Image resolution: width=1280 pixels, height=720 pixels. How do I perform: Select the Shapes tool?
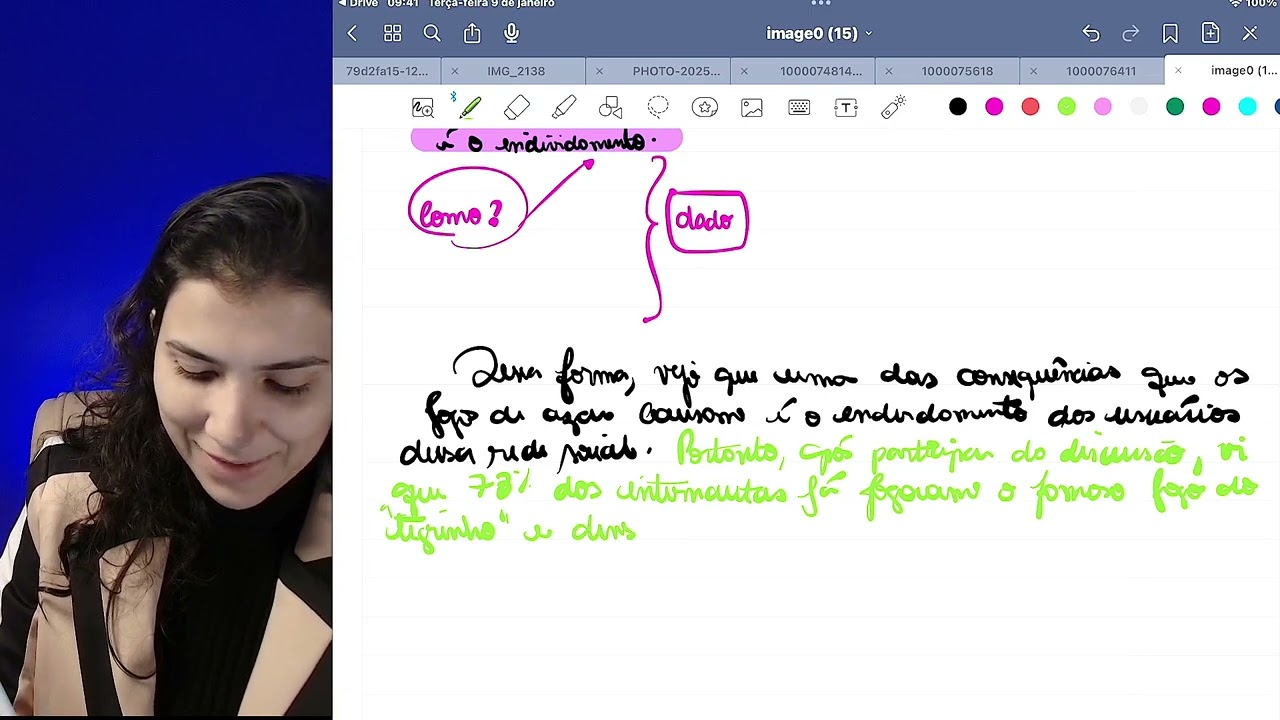click(611, 107)
